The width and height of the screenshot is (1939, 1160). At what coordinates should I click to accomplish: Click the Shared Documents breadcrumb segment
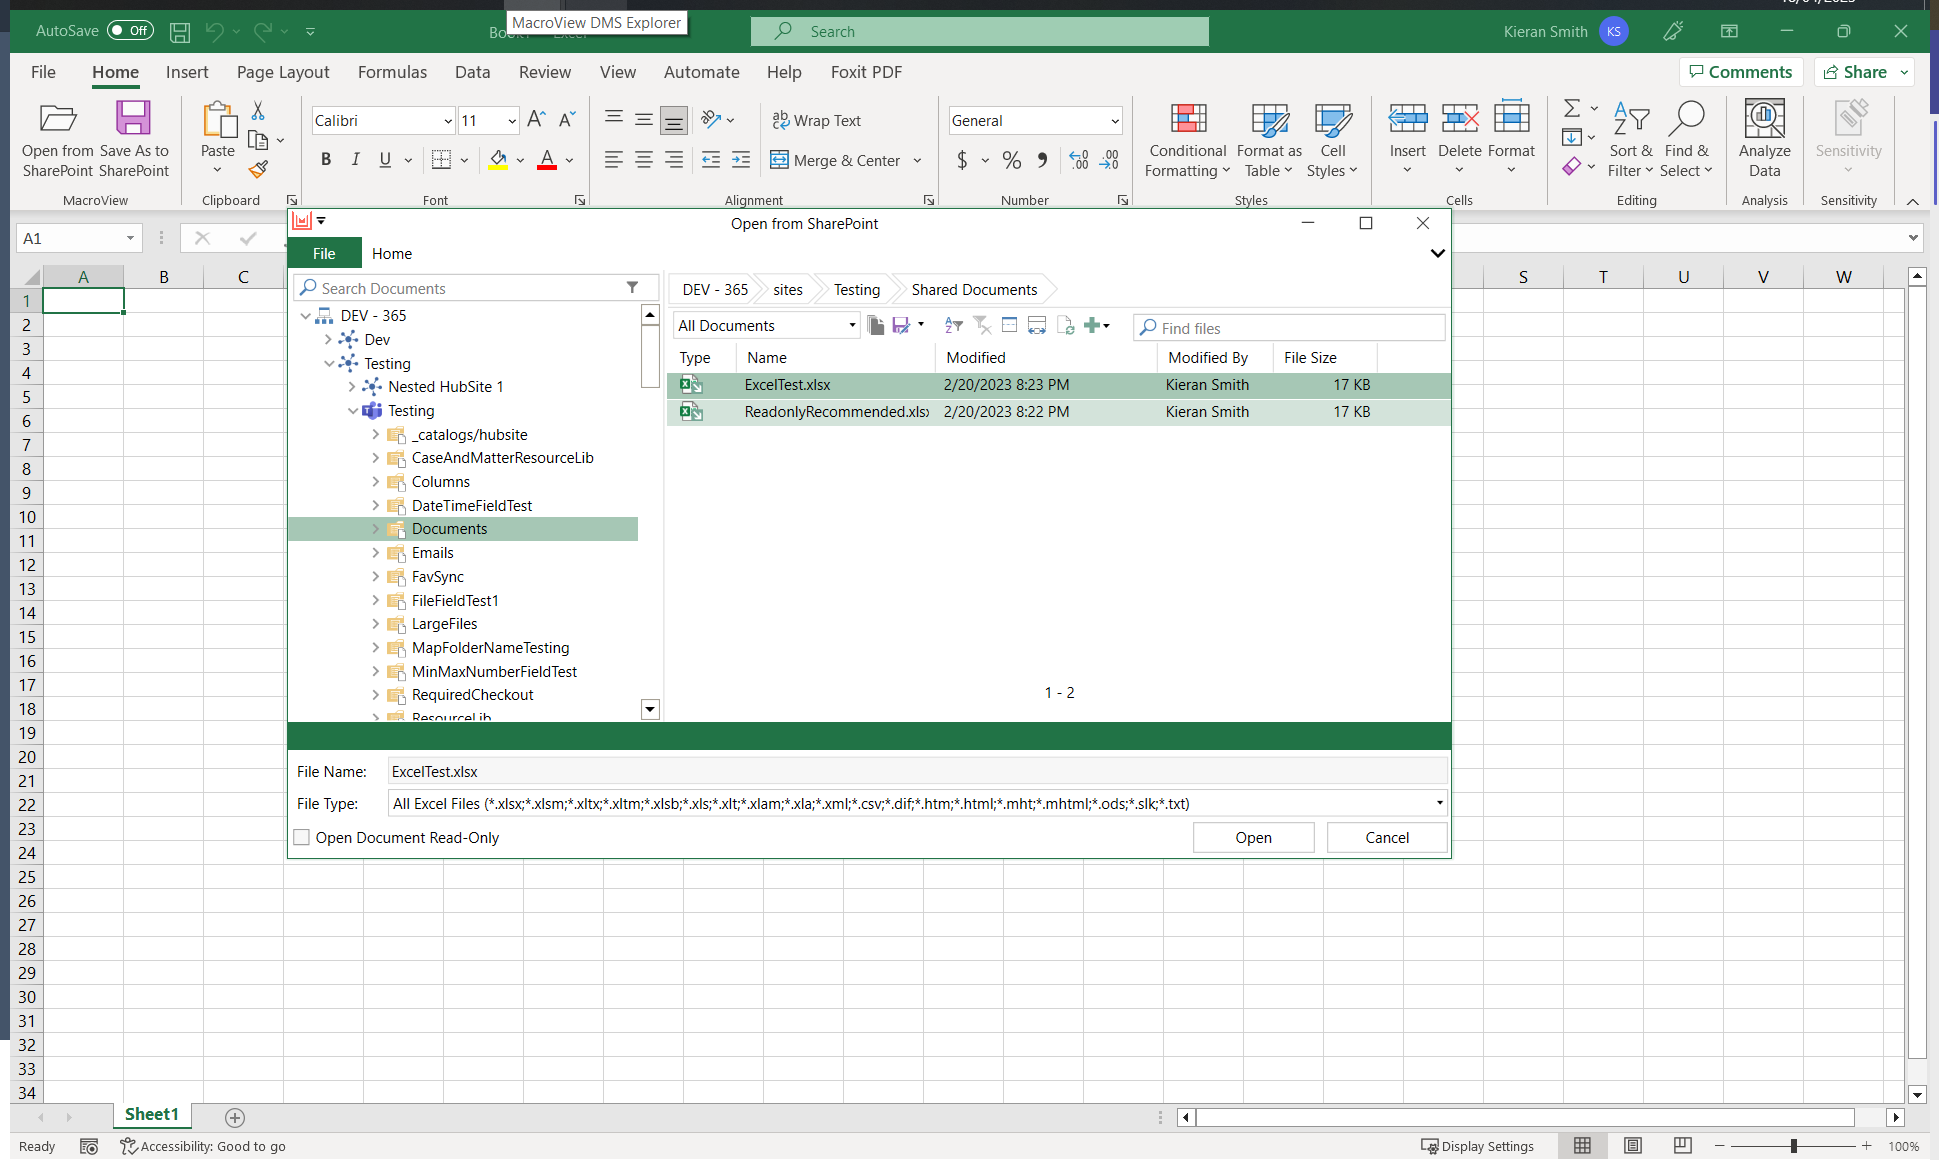974,290
